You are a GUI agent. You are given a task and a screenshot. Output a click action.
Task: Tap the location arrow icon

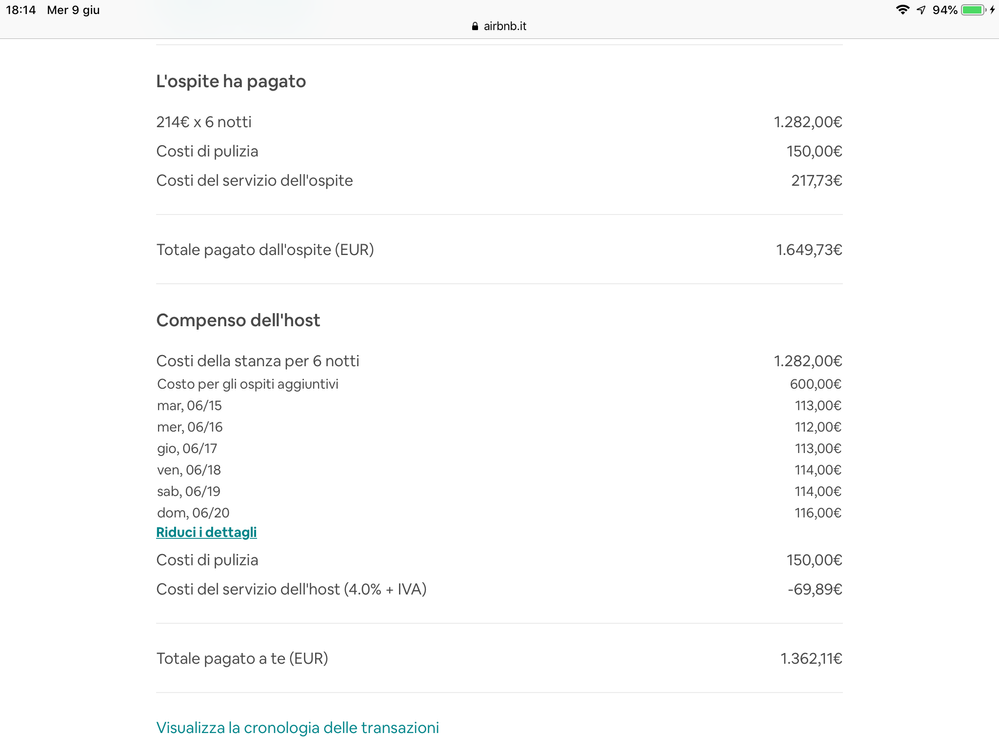pos(921,10)
